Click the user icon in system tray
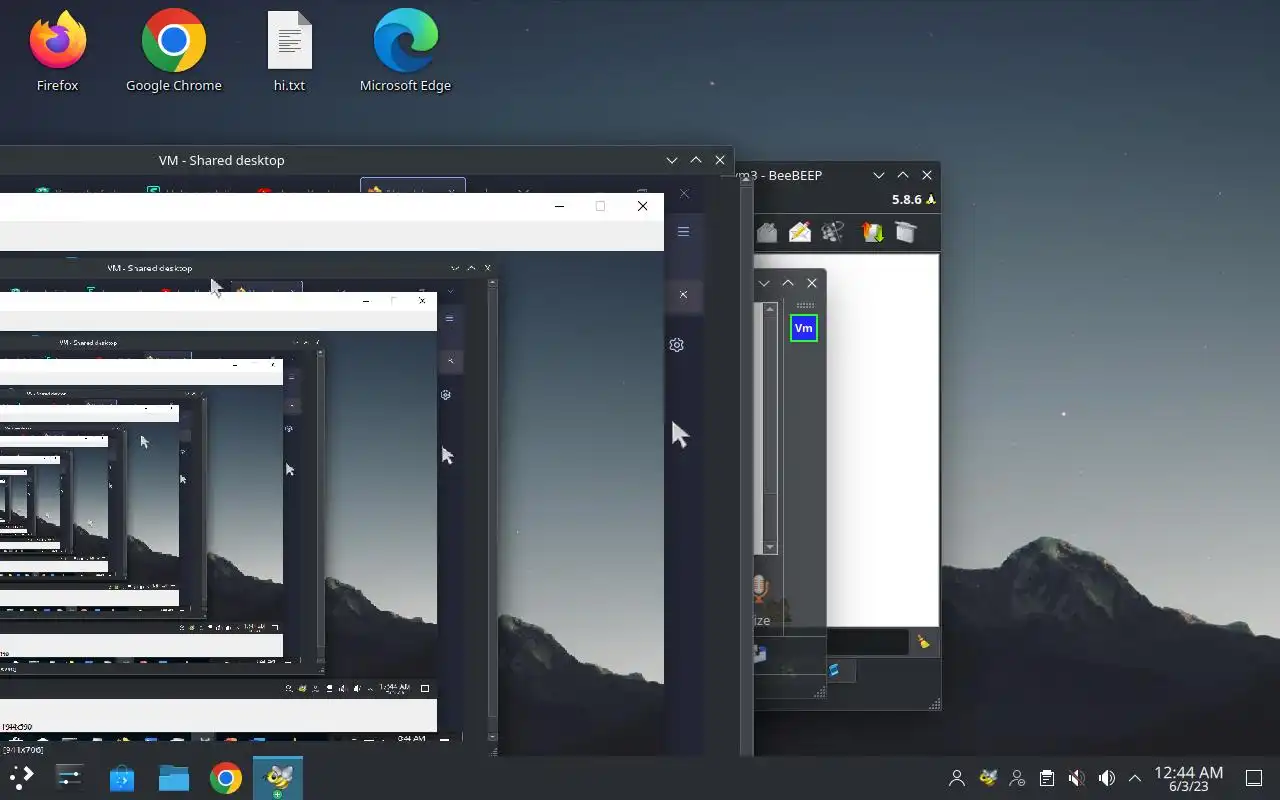Viewport: 1280px width, 800px height. (x=957, y=778)
